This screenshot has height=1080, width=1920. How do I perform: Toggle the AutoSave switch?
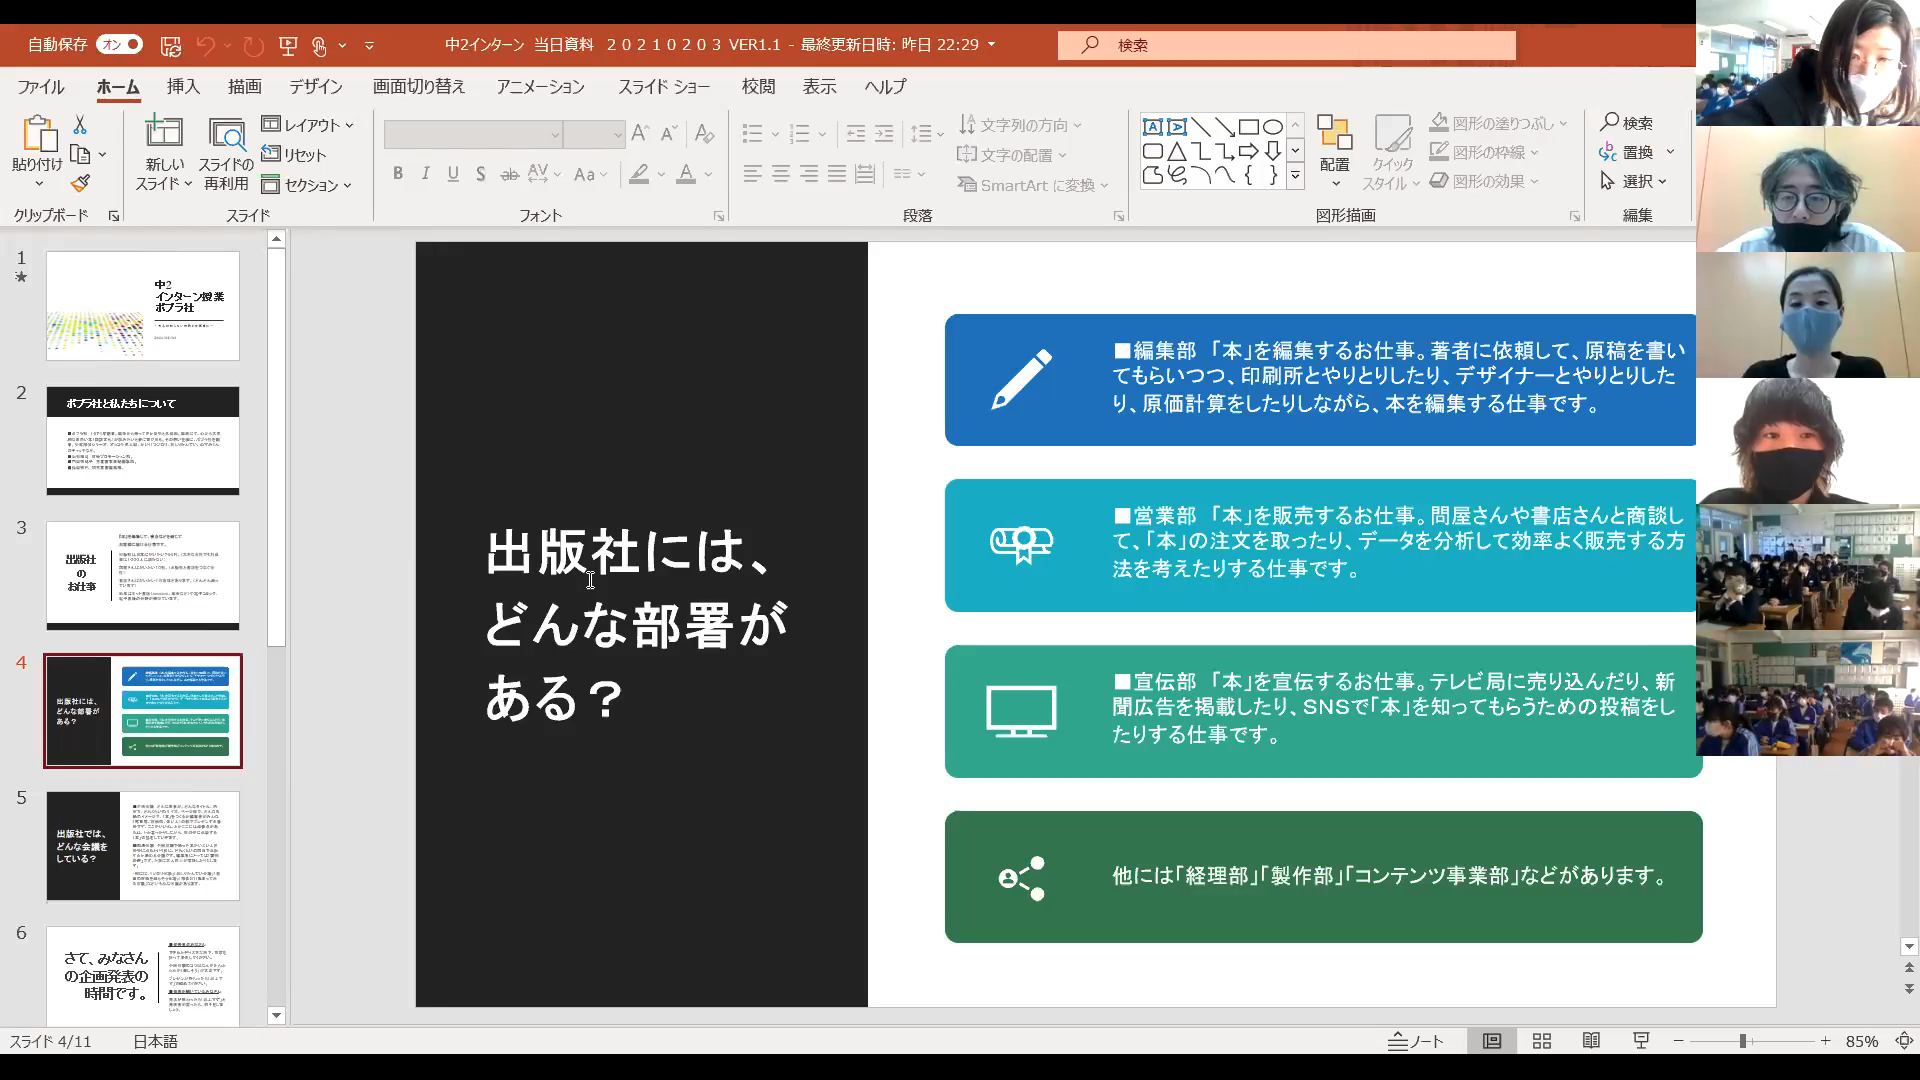pos(120,44)
